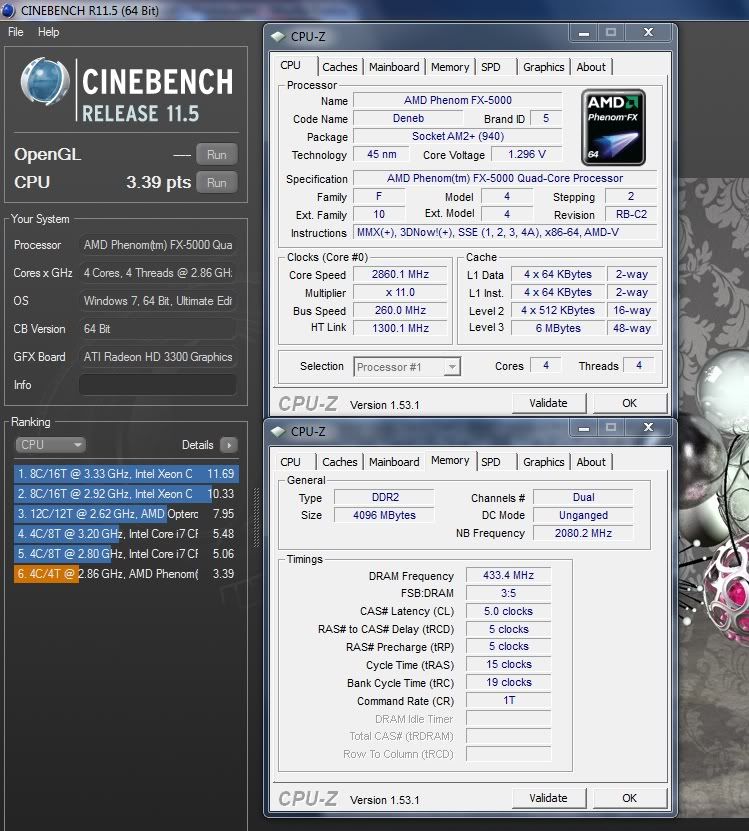
Task: Click the Command Rate value 1T
Action: click(x=508, y=701)
